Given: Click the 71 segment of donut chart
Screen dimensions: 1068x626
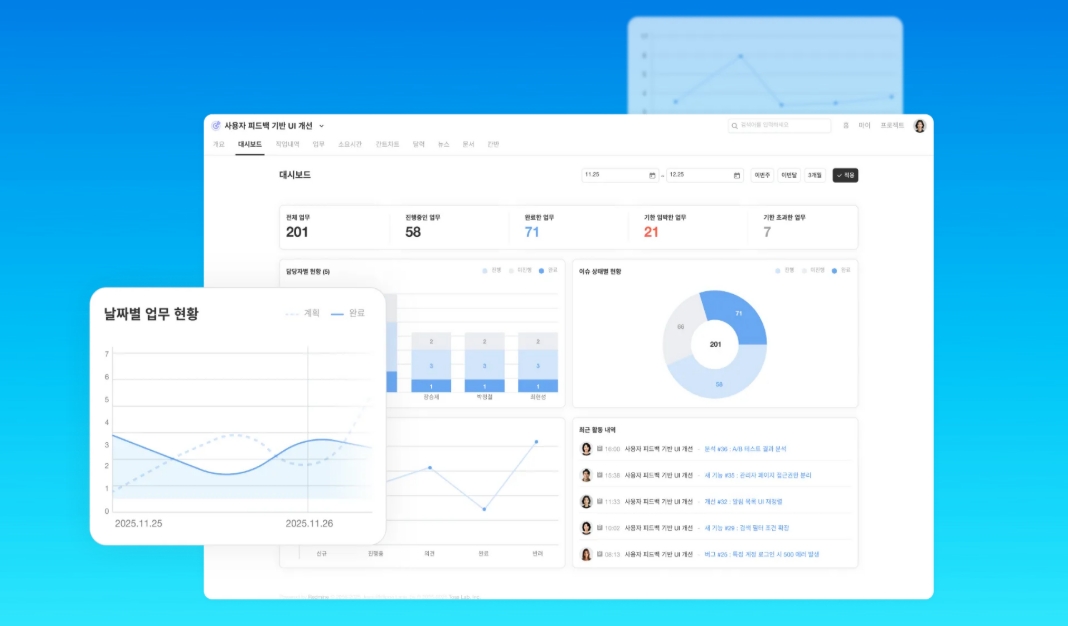Looking at the screenshot, I should [738, 313].
